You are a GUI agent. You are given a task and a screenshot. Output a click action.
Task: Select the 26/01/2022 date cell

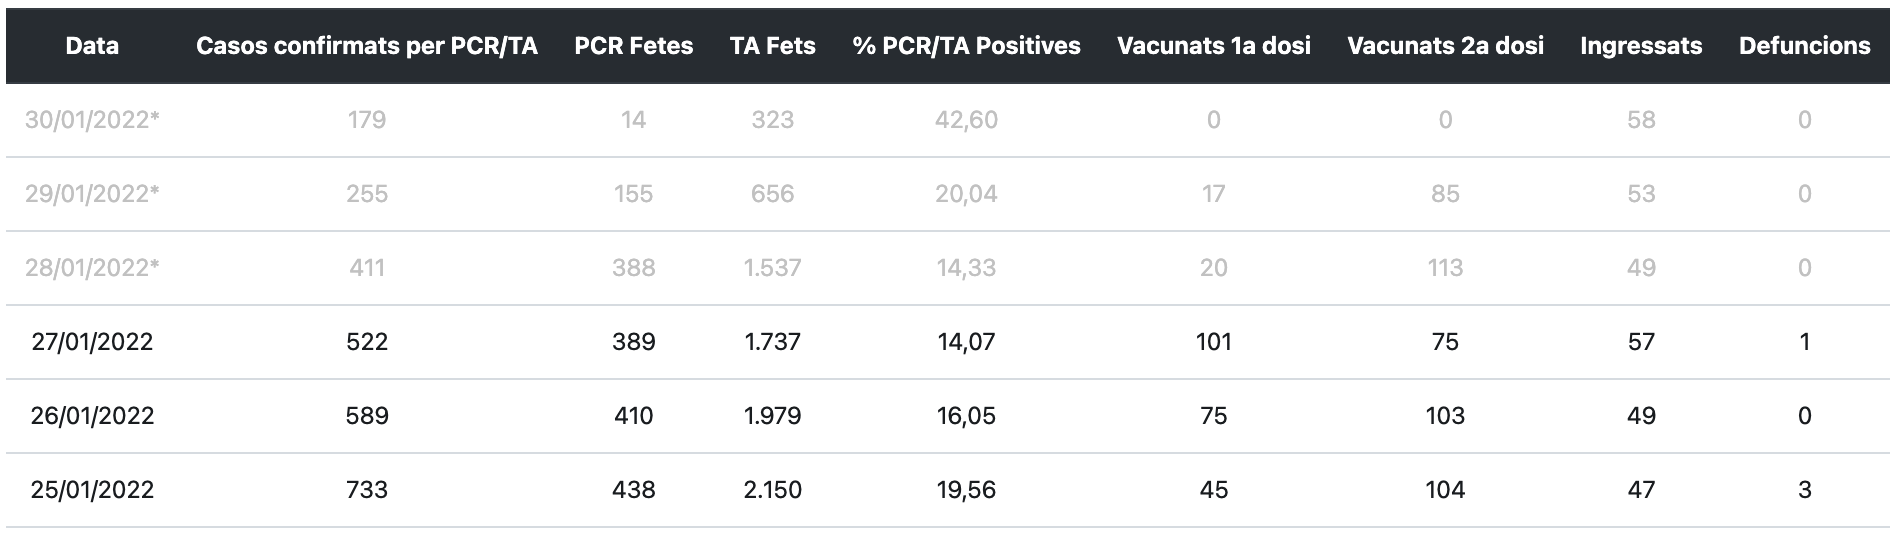click(x=92, y=416)
